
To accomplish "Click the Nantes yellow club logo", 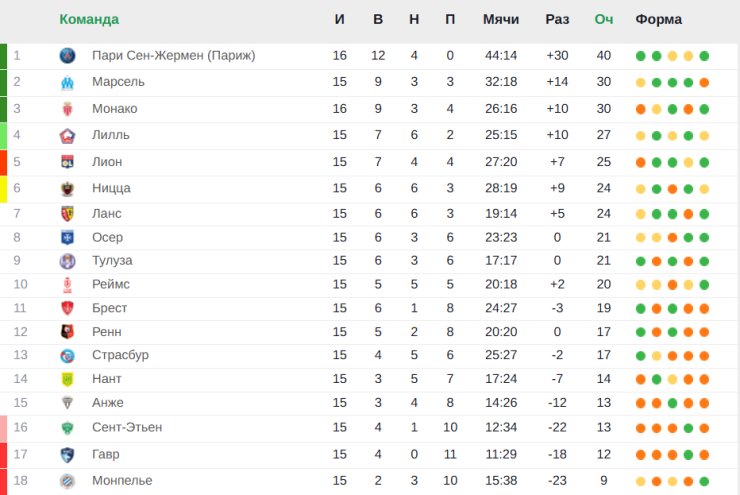I will tap(67, 379).
